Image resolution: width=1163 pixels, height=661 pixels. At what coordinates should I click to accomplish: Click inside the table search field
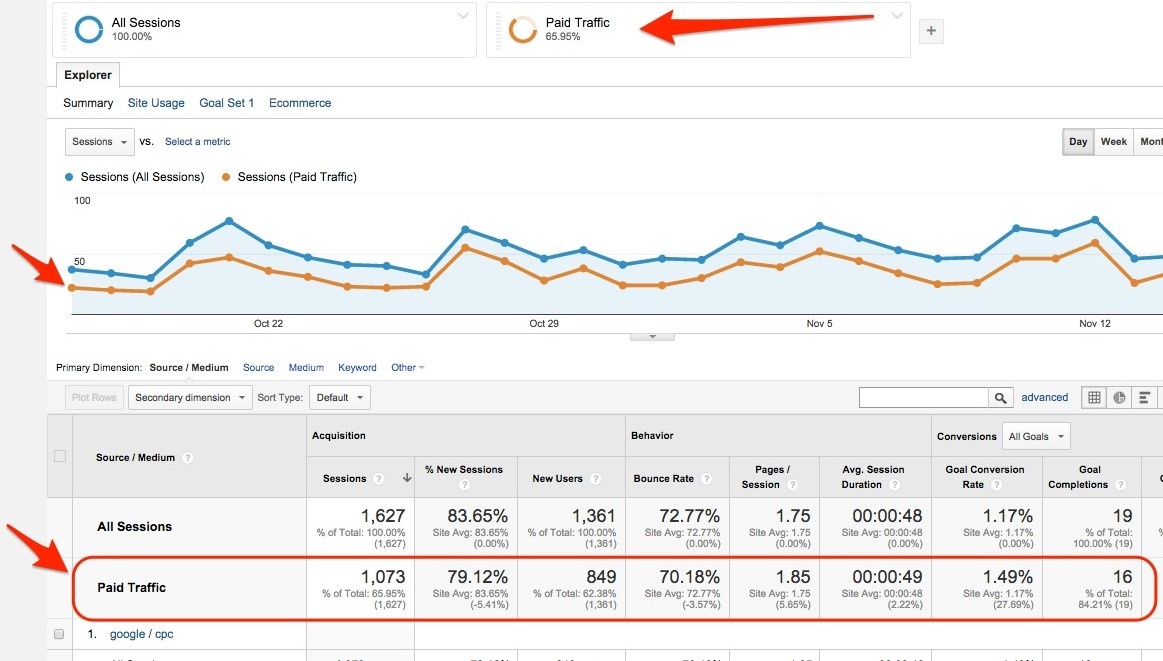(923, 398)
